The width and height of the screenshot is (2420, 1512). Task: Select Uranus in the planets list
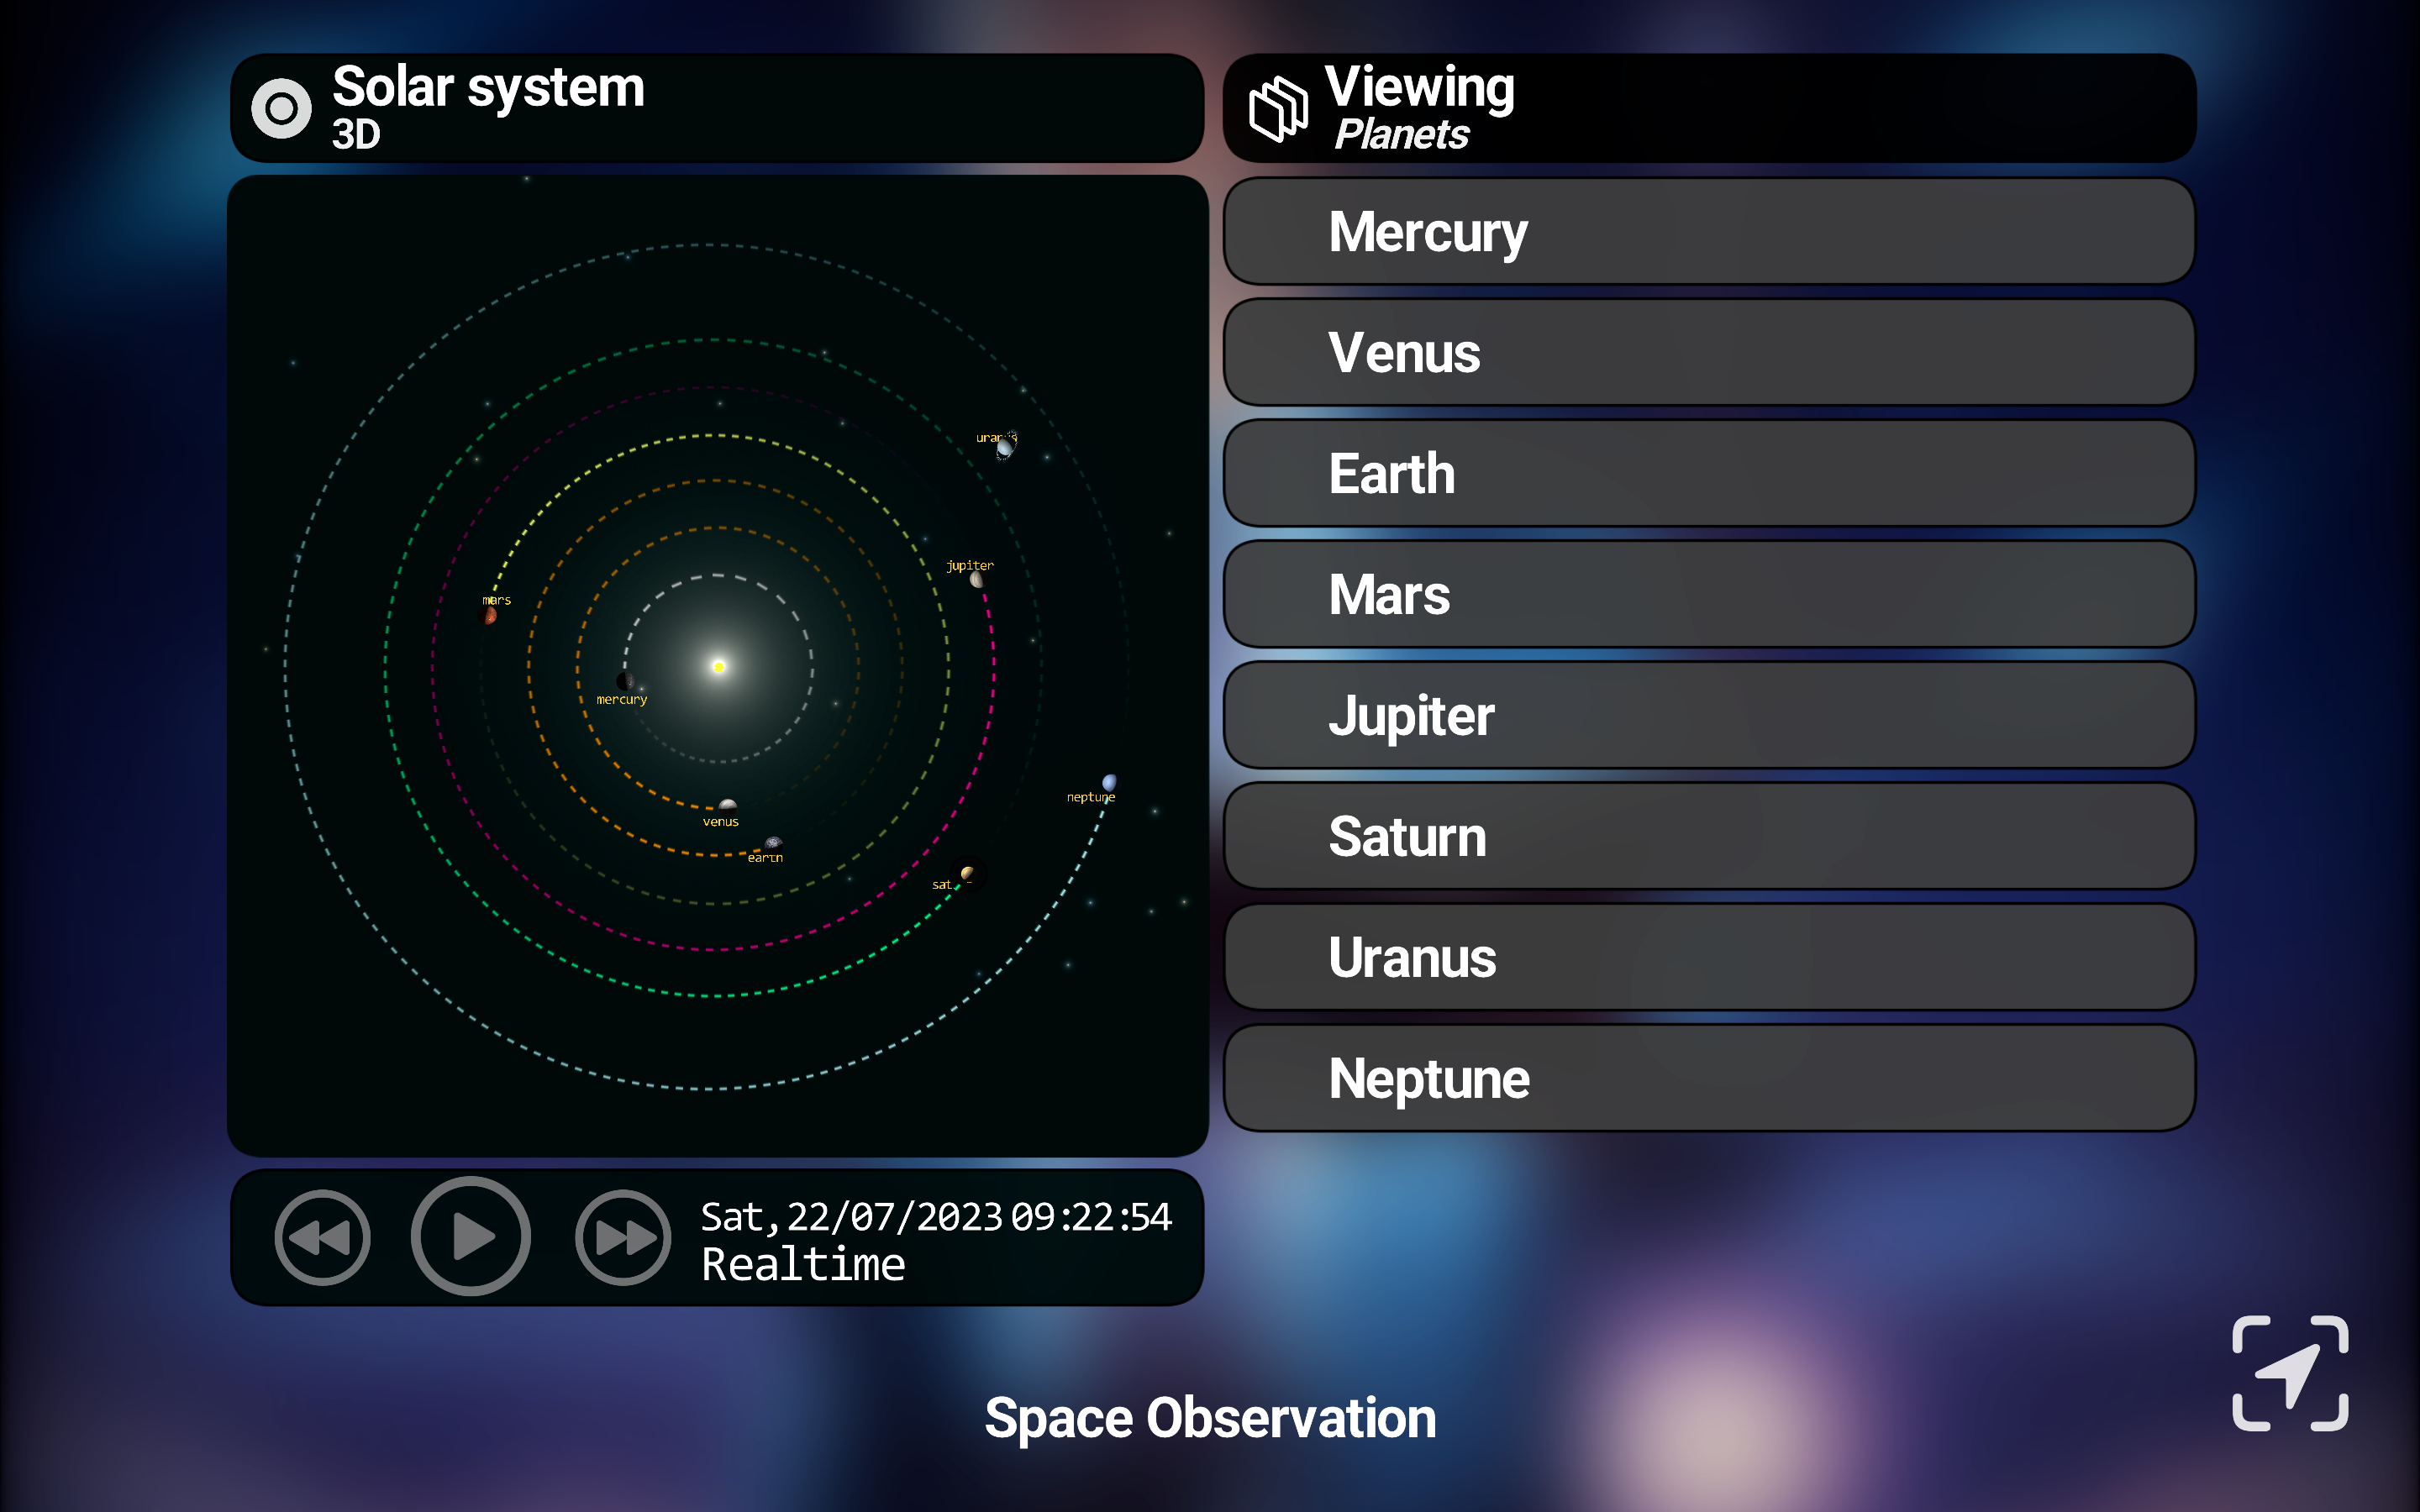pyautogui.click(x=1709, y=958)
